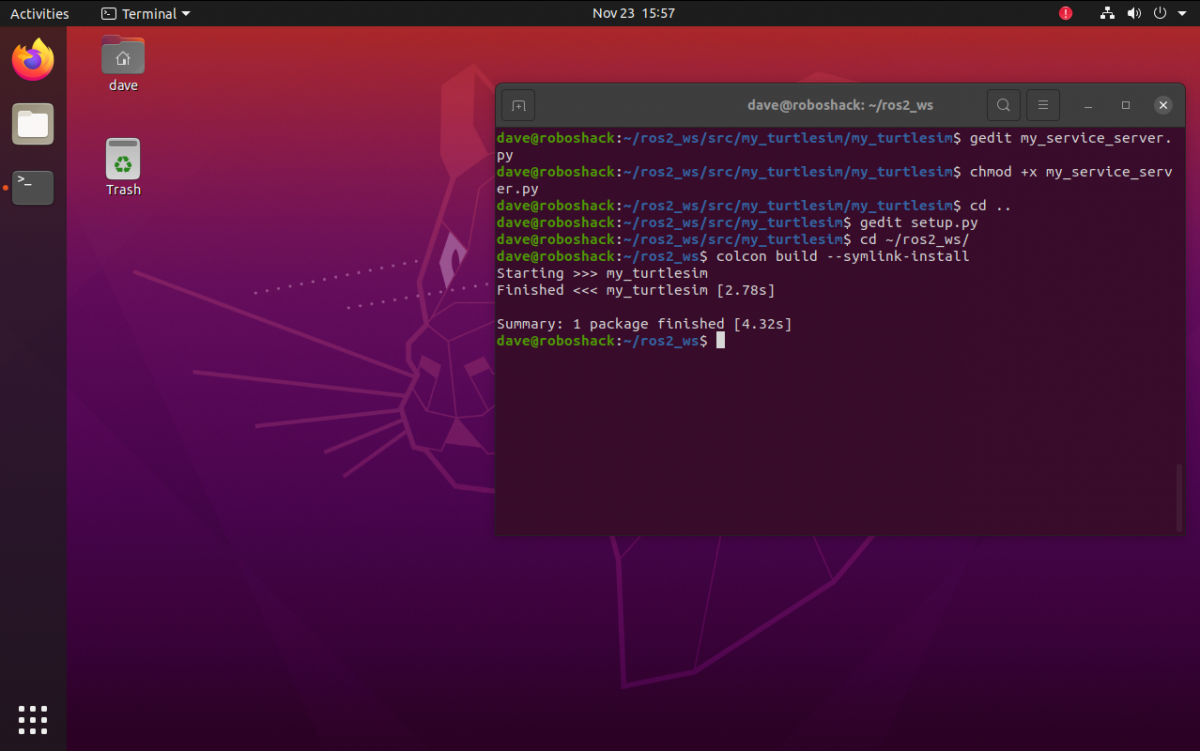
Task: Maximize the terminal window
Action: 1125,105
